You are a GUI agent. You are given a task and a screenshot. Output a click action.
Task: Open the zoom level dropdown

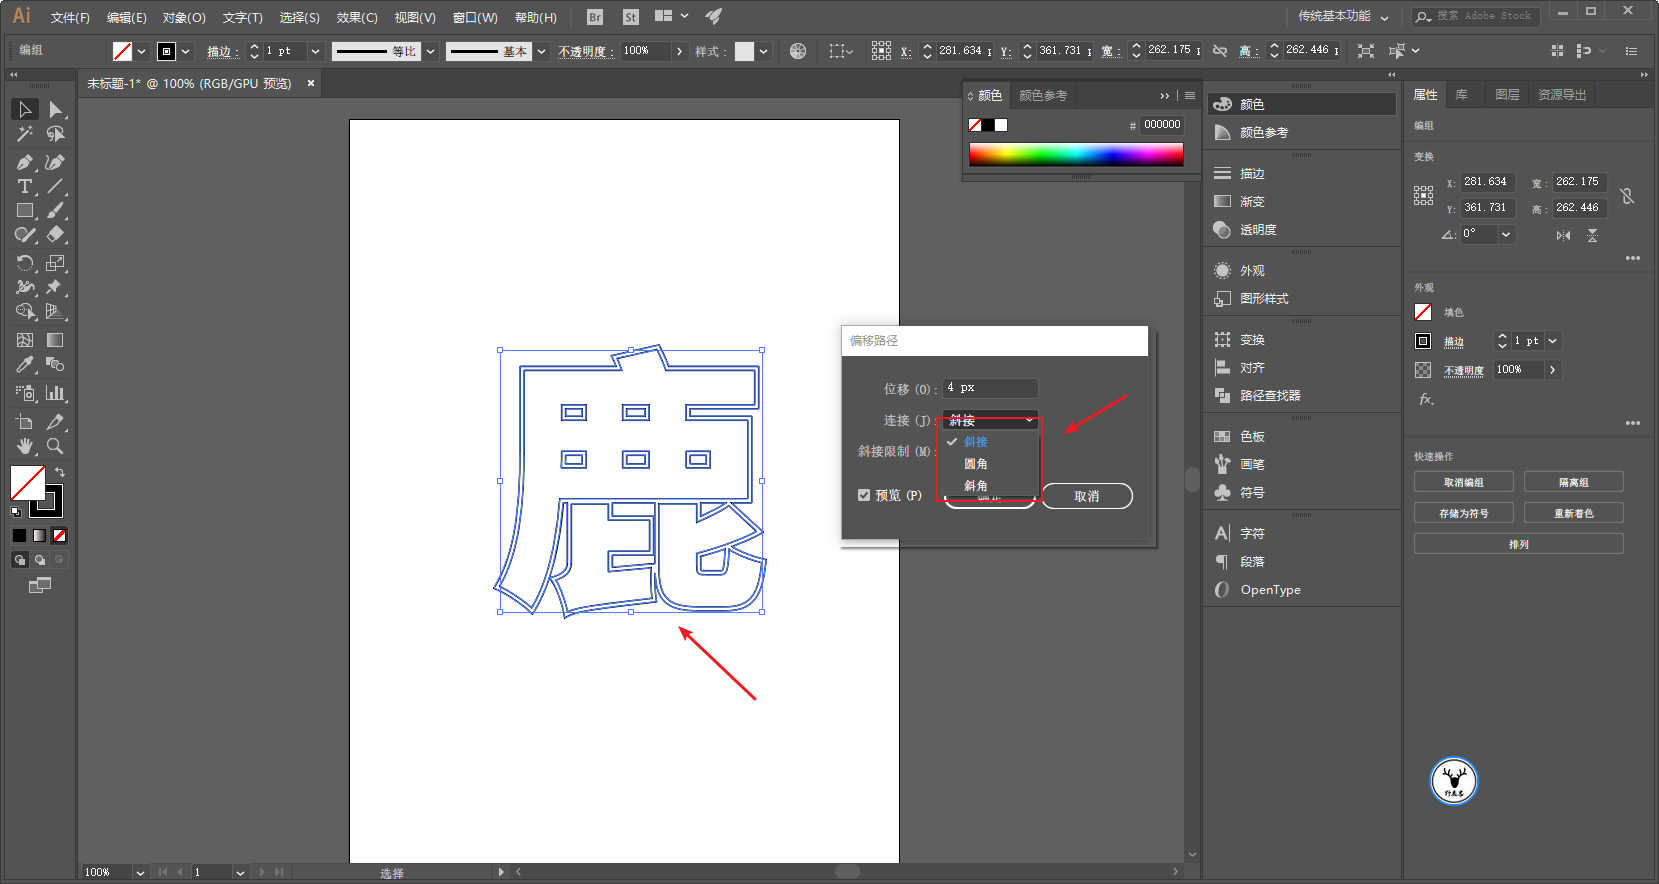click(140, 873)
